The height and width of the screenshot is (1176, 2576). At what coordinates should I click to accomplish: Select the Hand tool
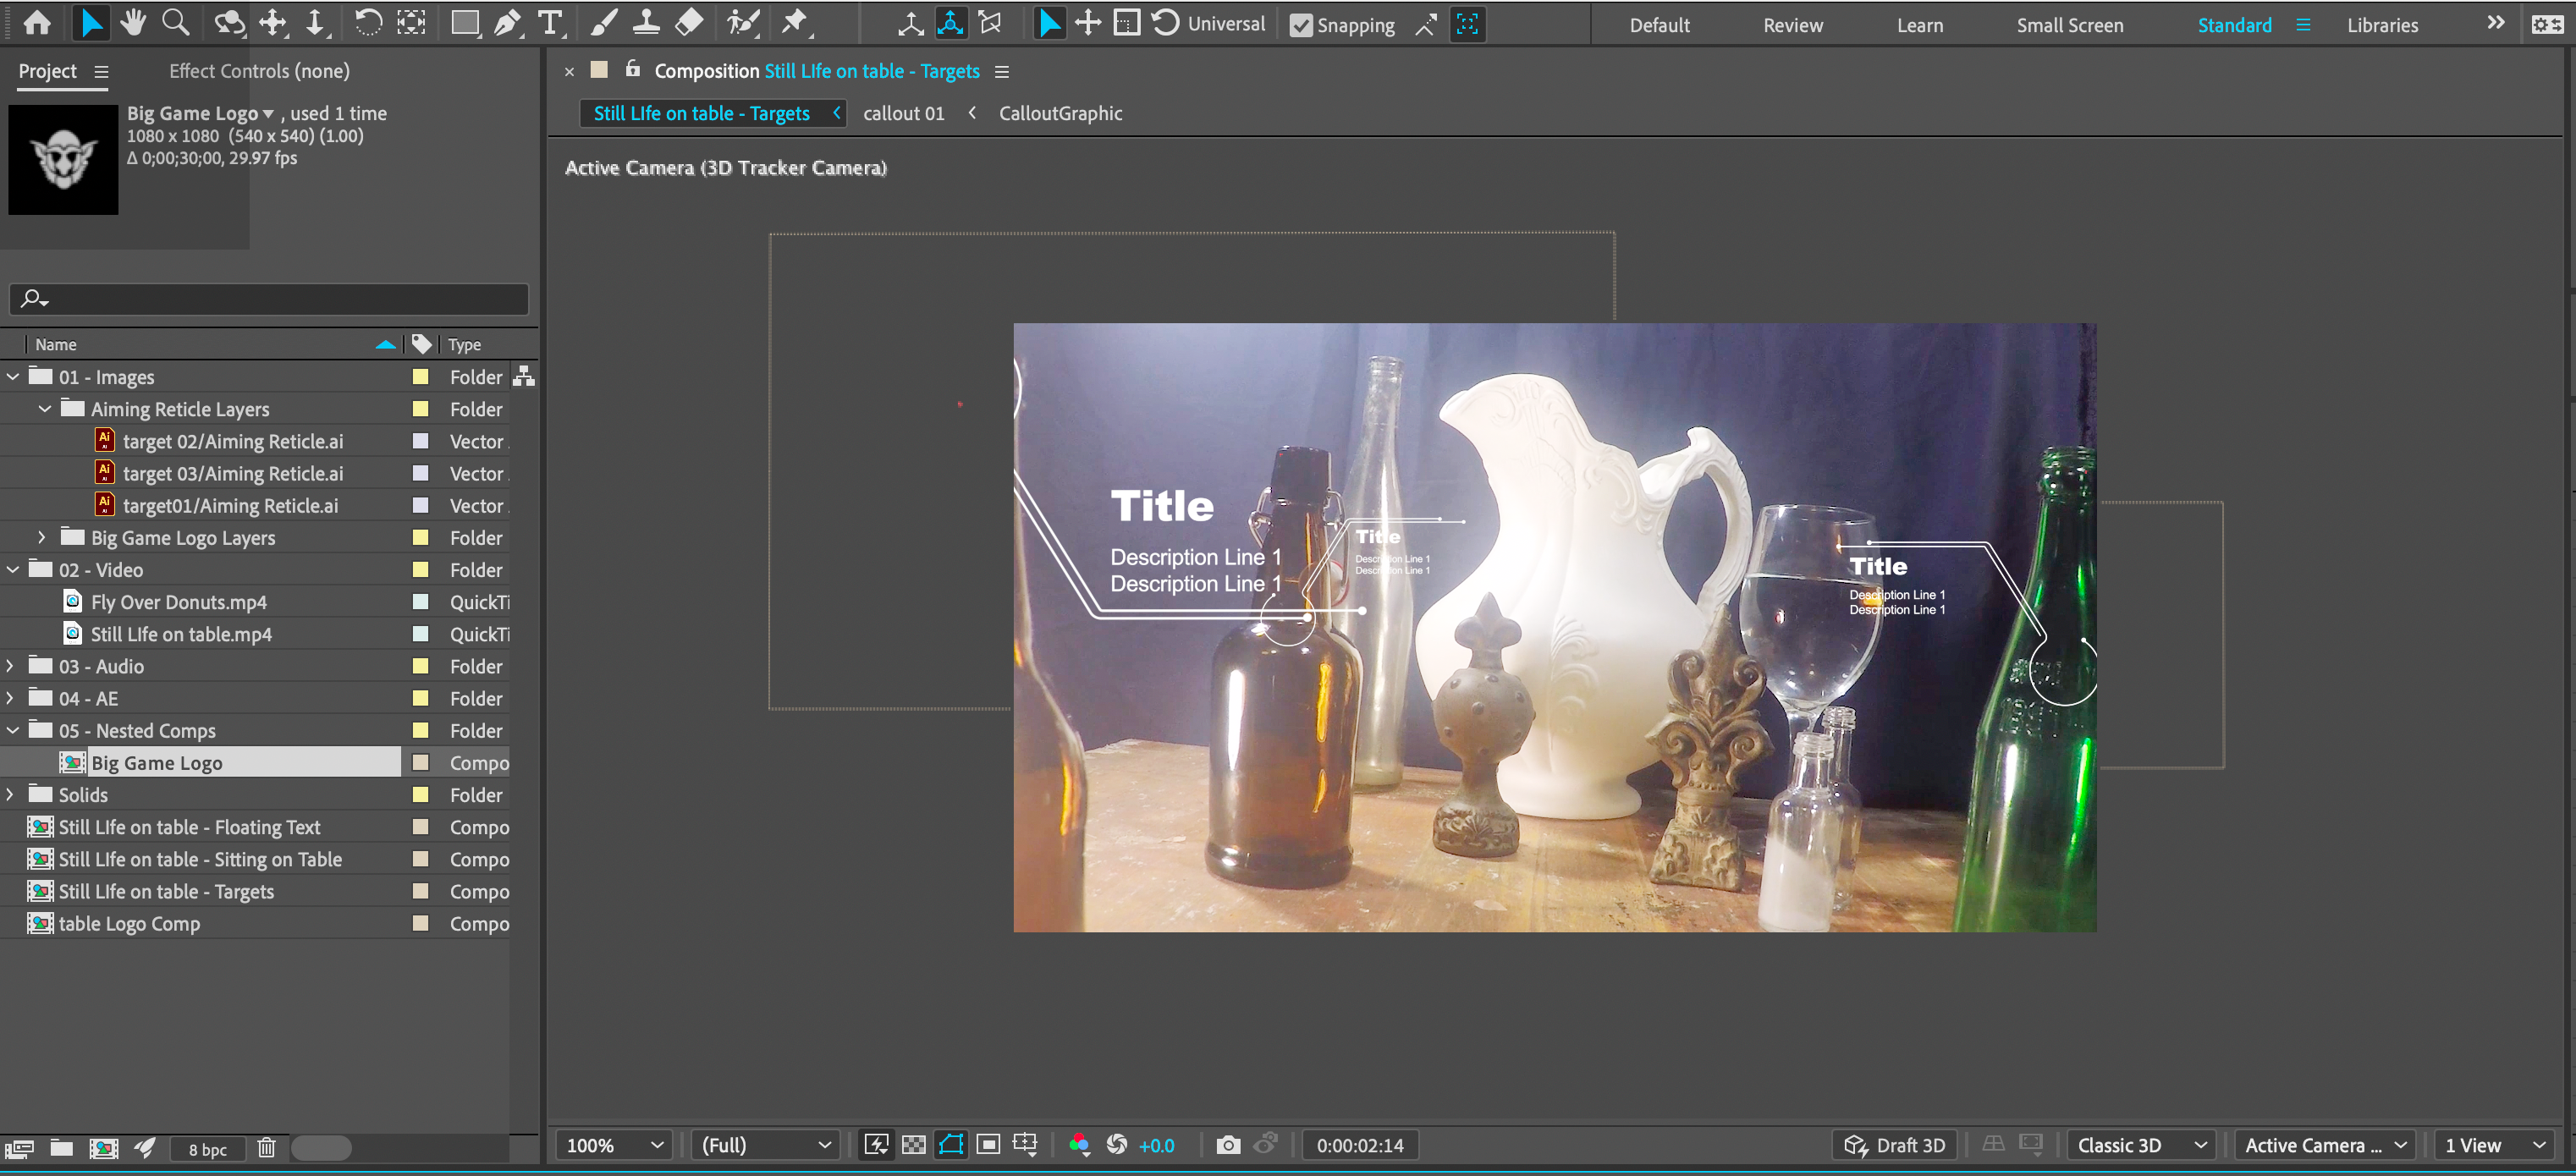tap(132, 22)
